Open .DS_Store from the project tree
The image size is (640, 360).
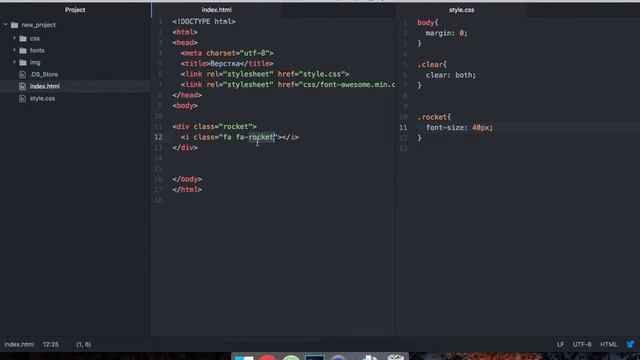(x=44, y=75)
